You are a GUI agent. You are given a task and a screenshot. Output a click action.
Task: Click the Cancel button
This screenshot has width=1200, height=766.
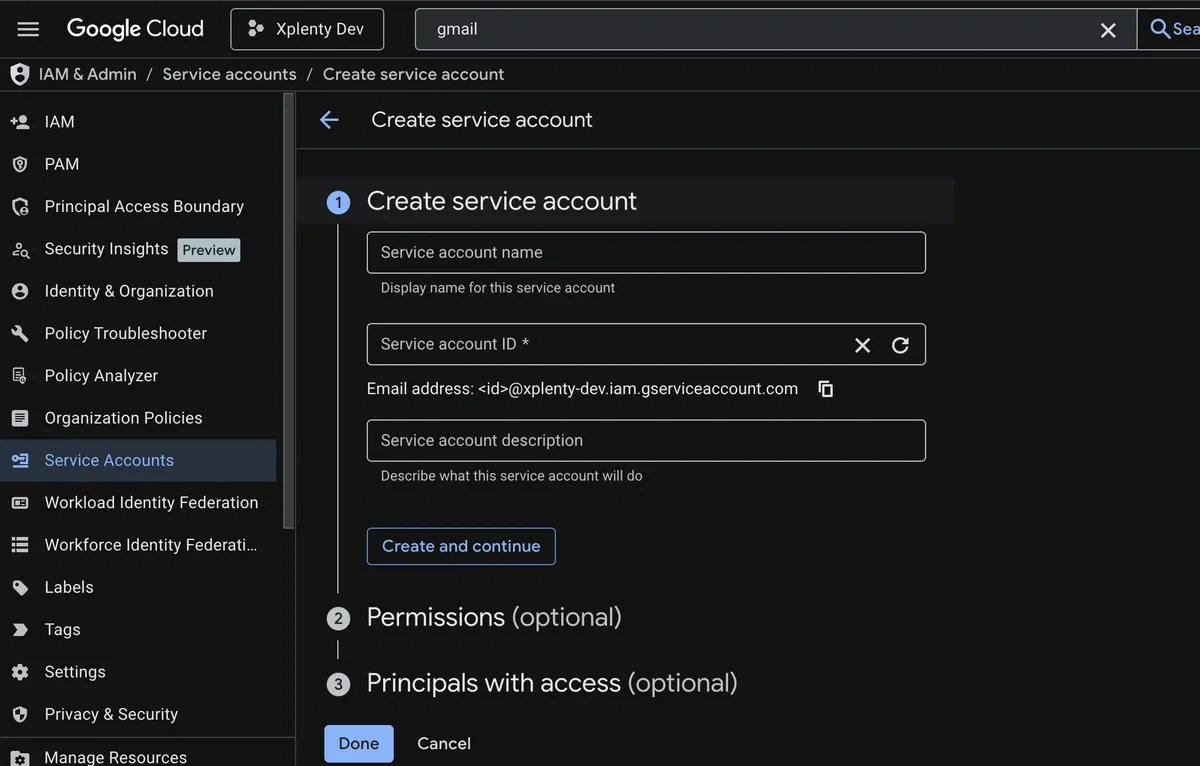[x=444, y=743]
